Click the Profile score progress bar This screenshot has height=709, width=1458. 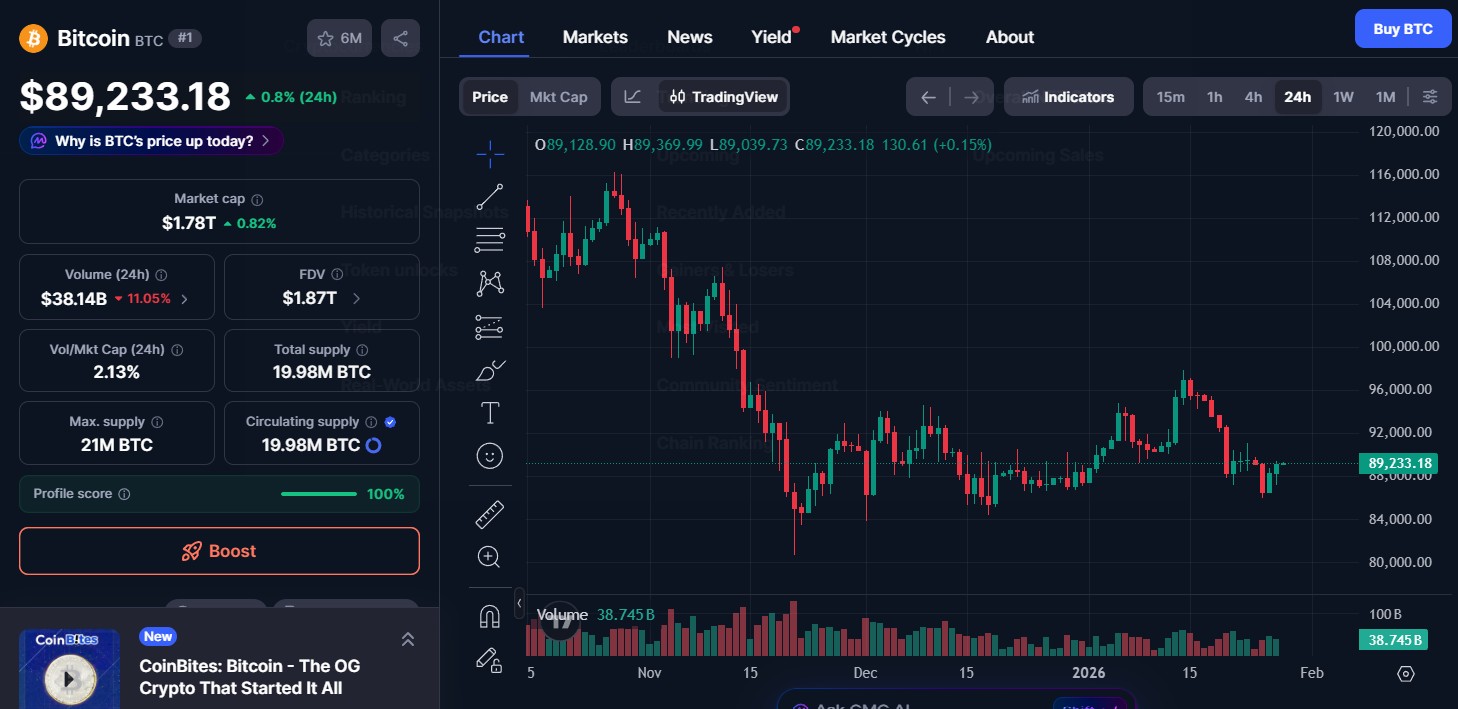318,493
